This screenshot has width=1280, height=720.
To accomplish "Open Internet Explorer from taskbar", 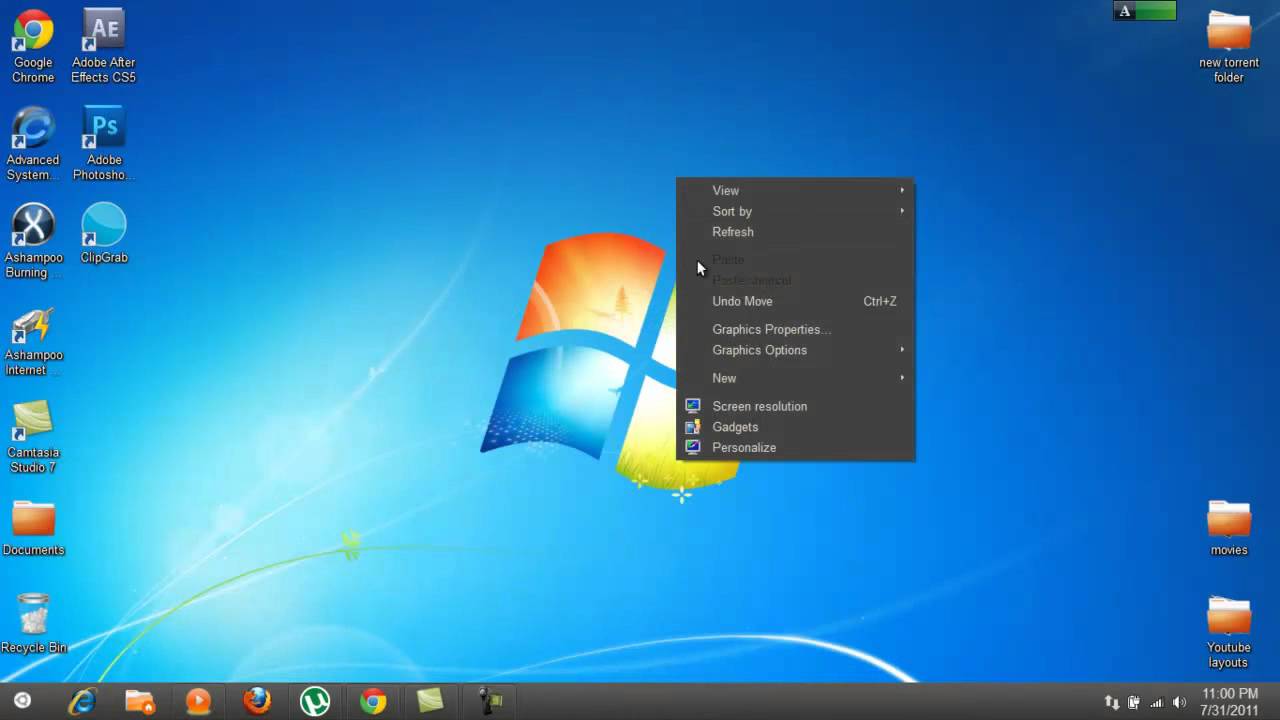I will (x=82, y=701).
